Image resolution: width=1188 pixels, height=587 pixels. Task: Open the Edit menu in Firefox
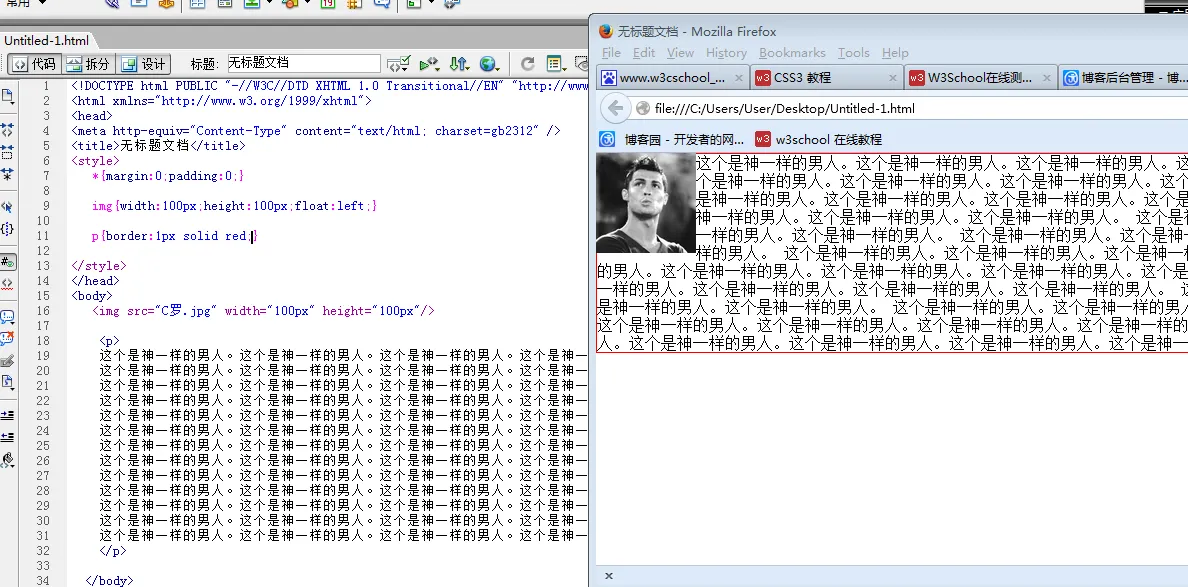tap(644, 52)
